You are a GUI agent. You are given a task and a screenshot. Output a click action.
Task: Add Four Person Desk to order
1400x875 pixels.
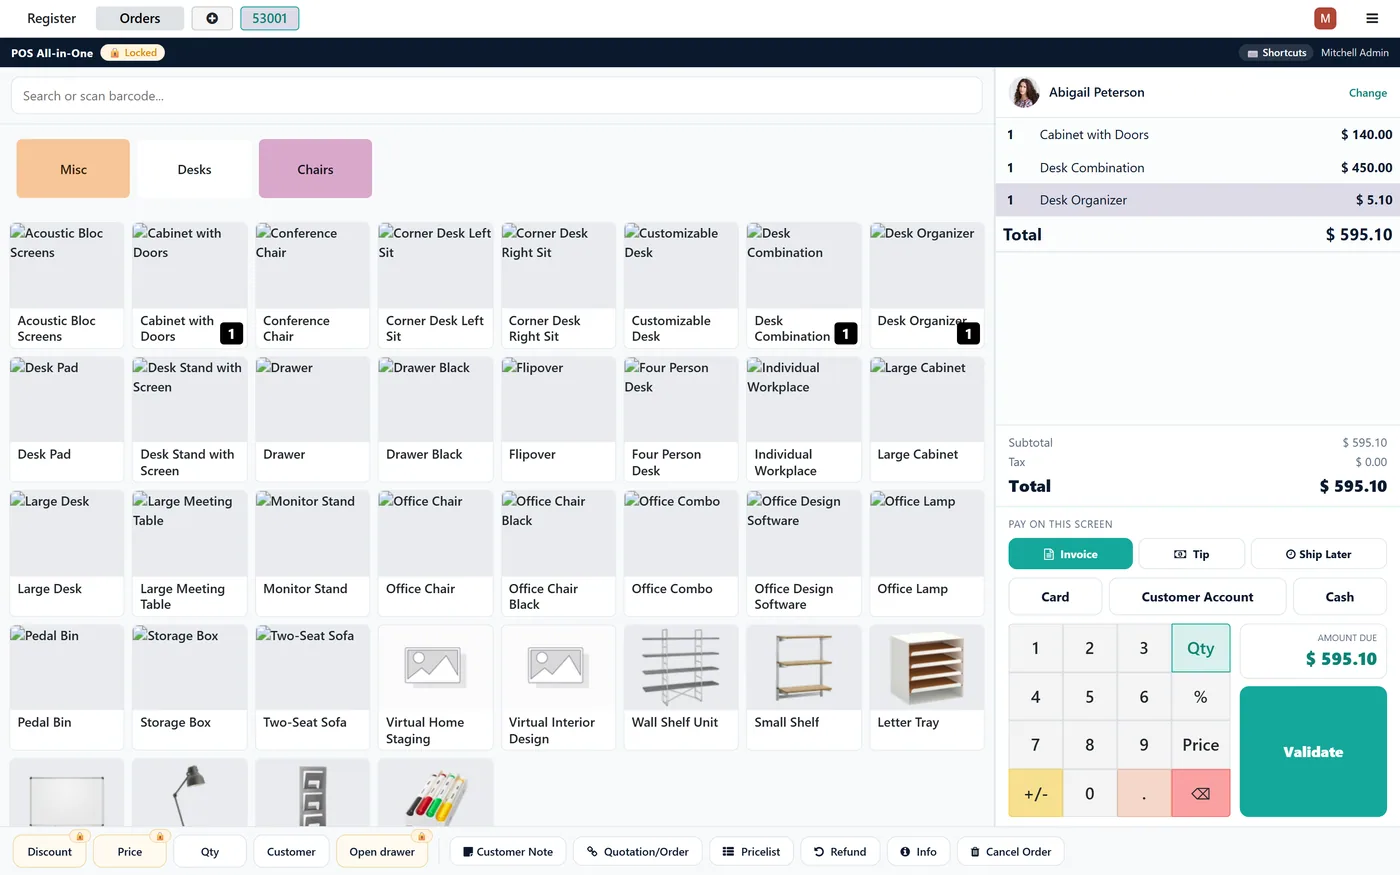(681, 419)
